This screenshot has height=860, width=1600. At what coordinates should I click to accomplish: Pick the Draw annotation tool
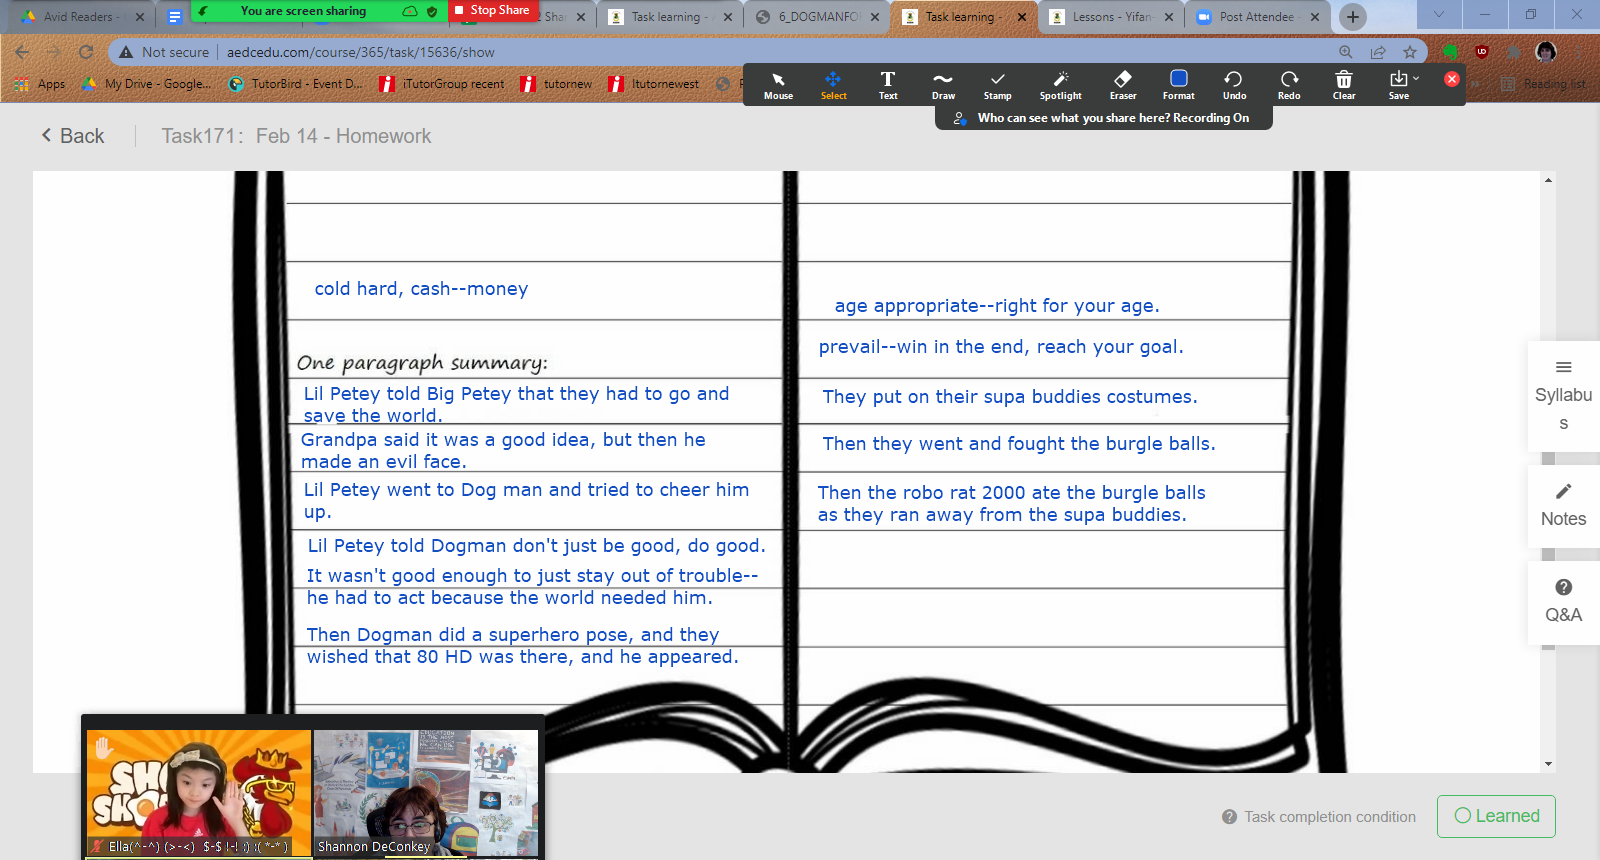click(943, 86)
